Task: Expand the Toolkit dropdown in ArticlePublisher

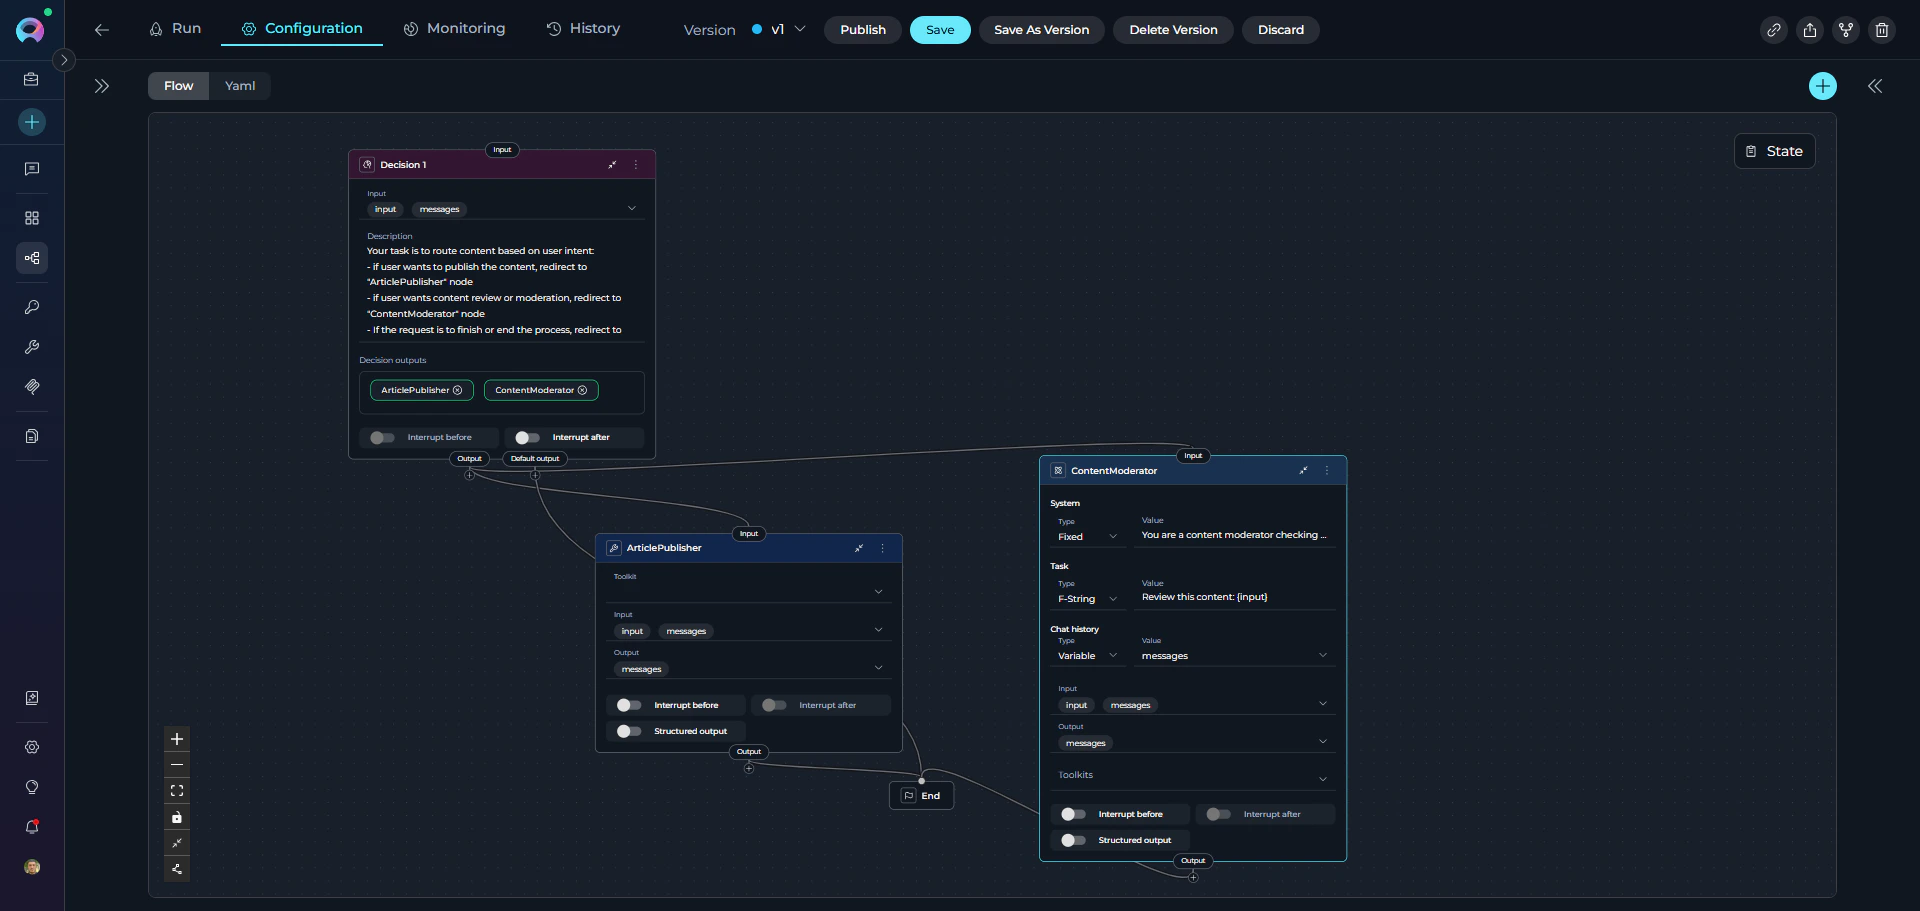Action: pyautogui.click(x=878, y=591)
